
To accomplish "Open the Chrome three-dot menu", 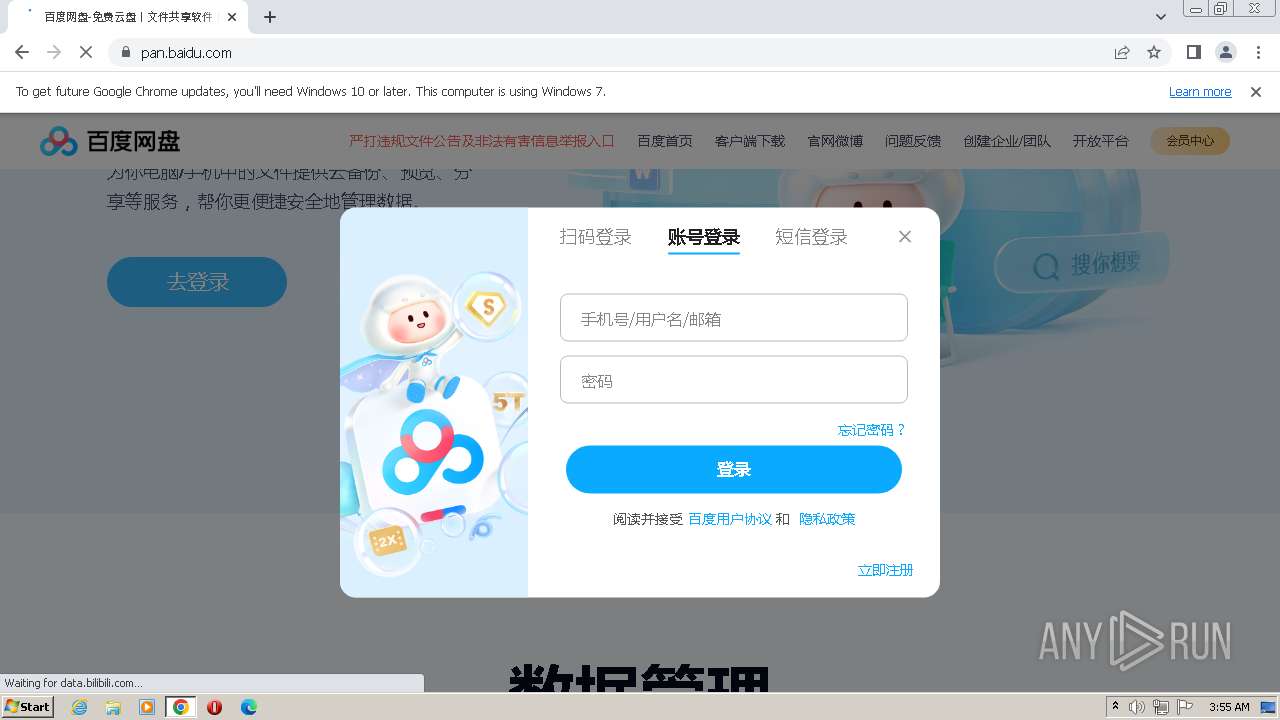I will point(1258,52).
